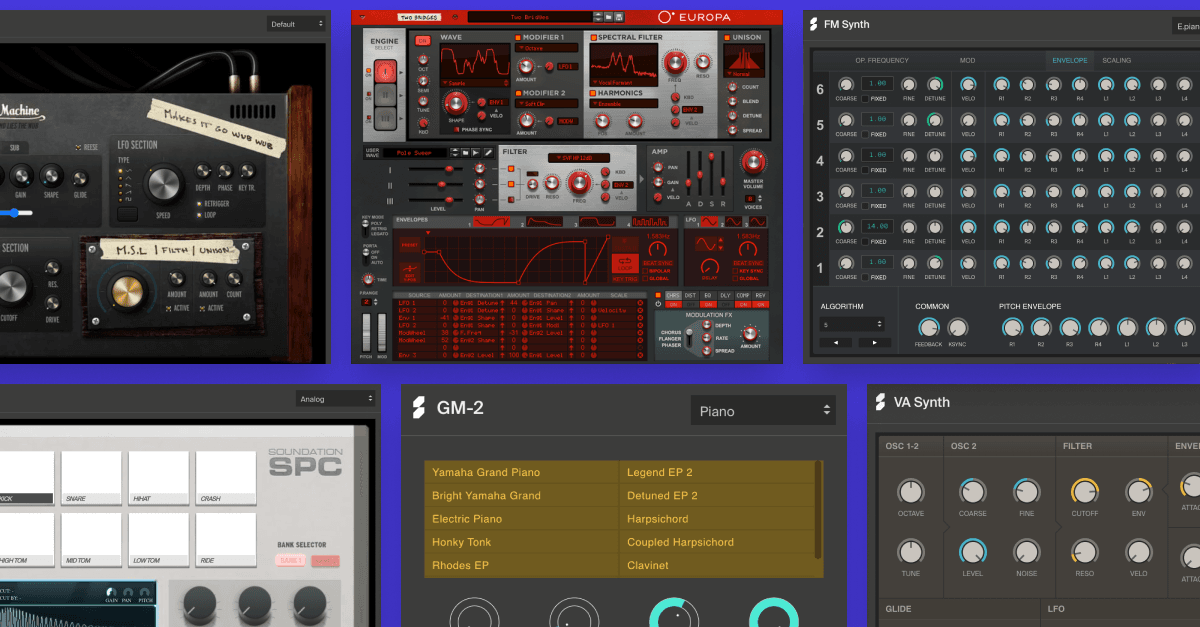Open the SVF HP 12dB filter type dropdown
The image size is (1200, 627).
pyautogui.click(x=577, y=157)
